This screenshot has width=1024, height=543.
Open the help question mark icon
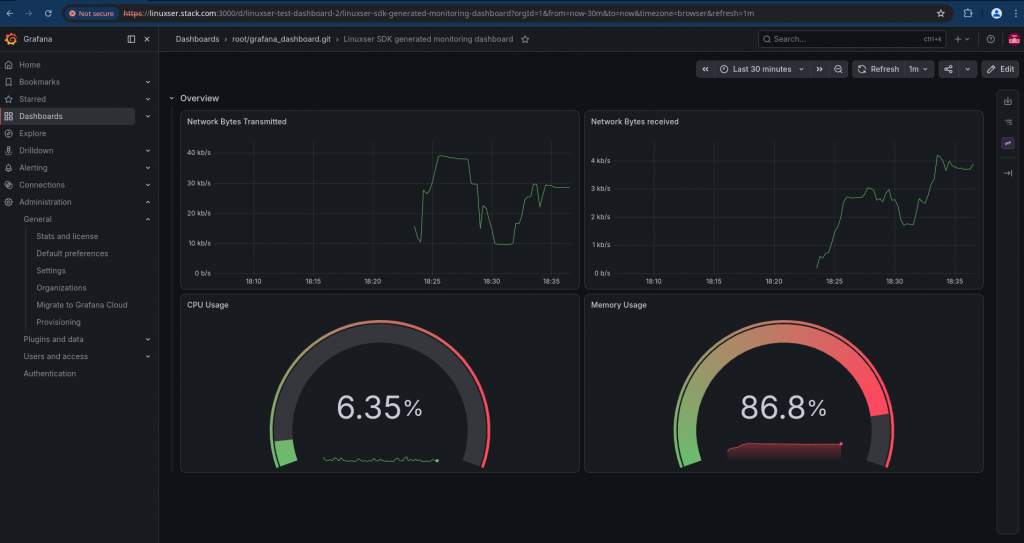point(991,39)
